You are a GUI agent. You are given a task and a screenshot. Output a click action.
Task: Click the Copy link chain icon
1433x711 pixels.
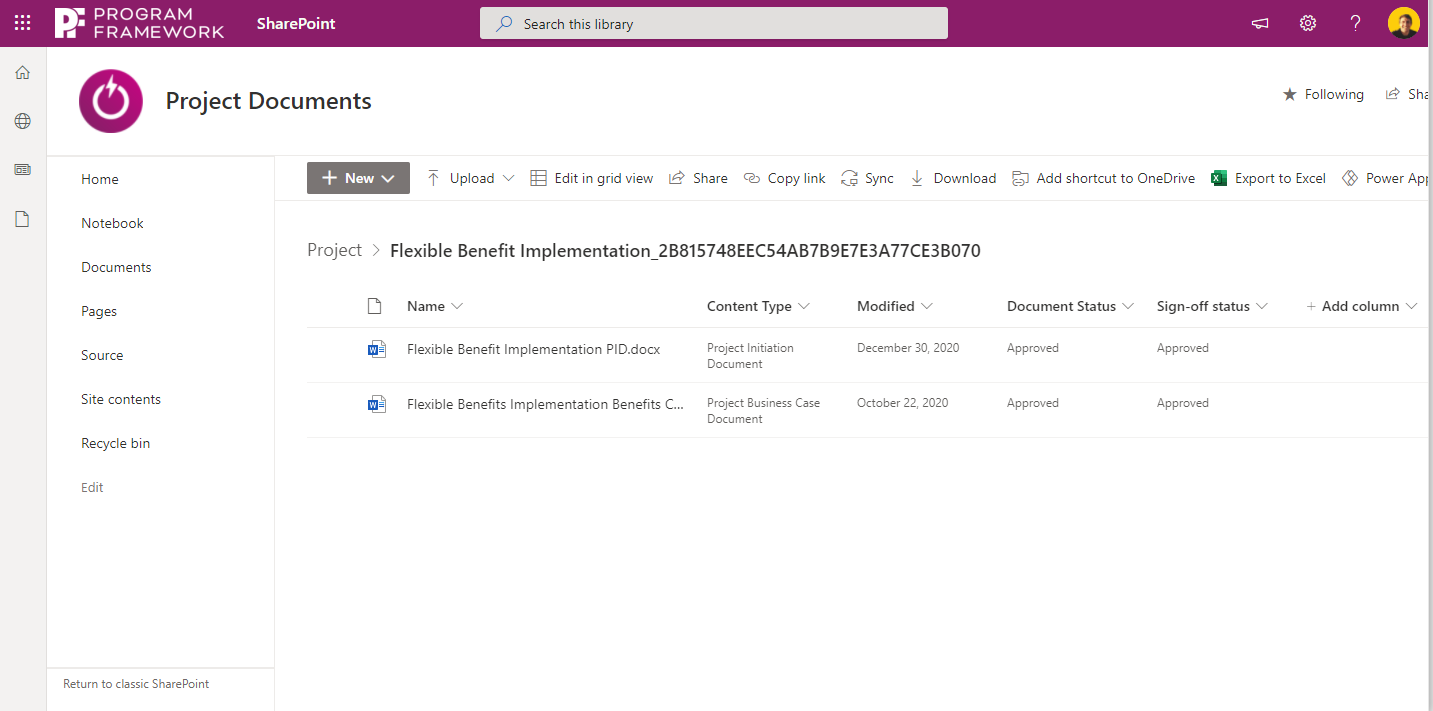[752, 178]
